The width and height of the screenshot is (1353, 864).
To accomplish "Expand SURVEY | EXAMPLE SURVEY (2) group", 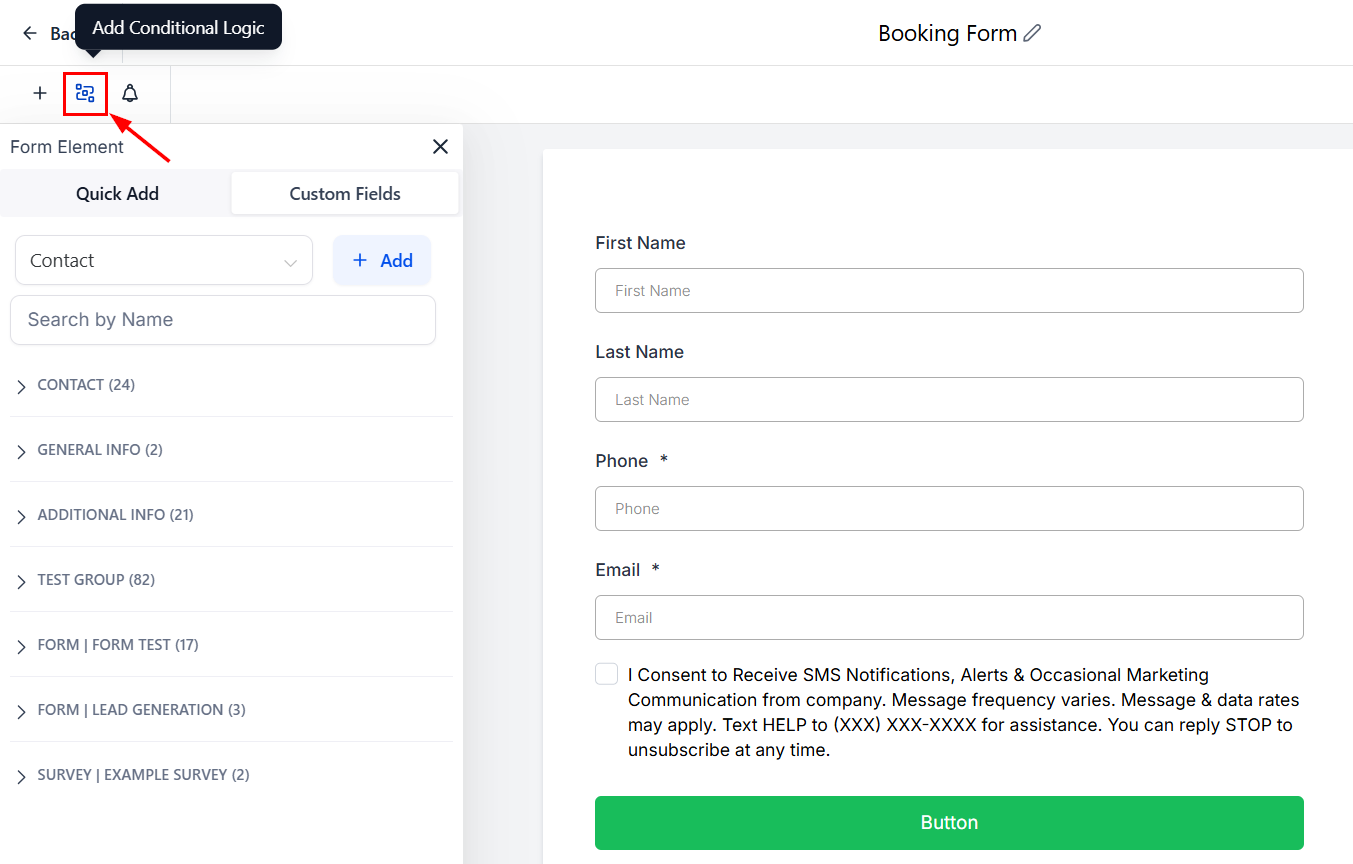I will [22, 776].
